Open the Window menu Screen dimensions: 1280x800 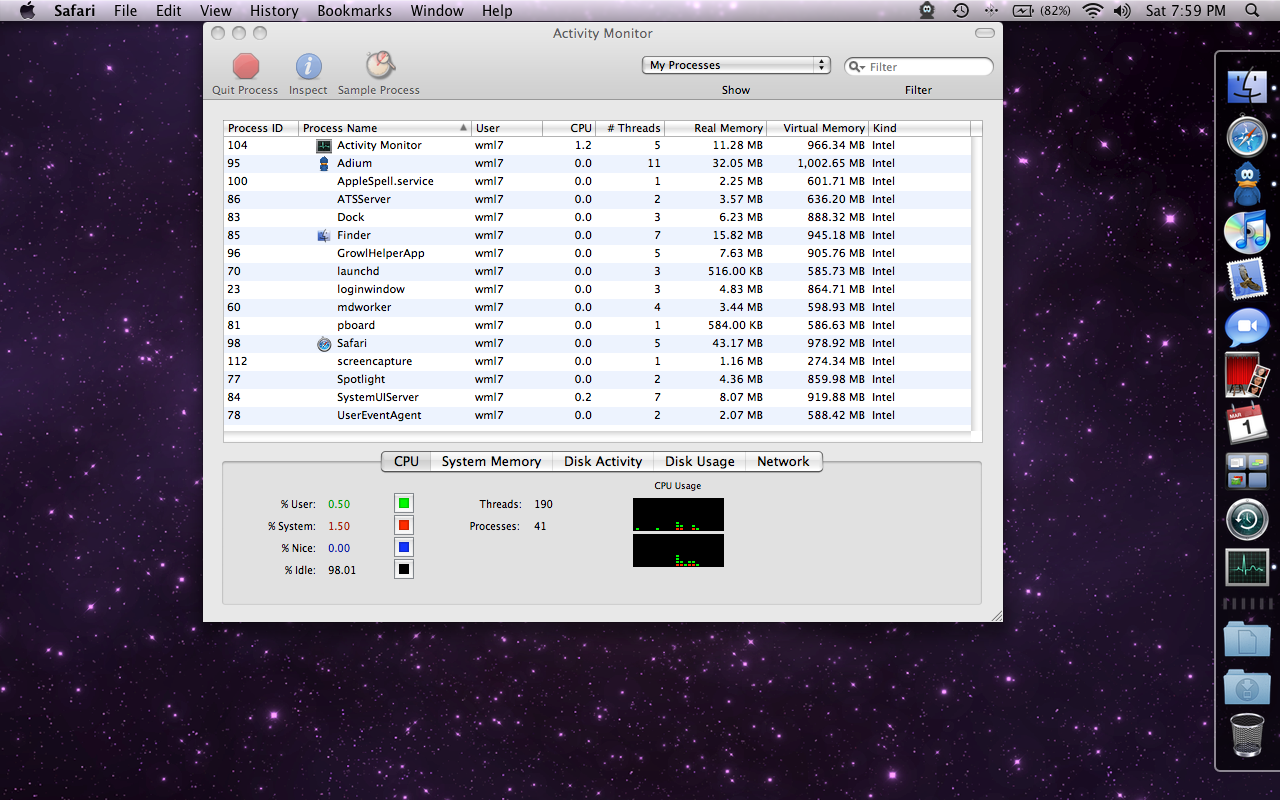pyautogui.click(x=437, y=11)
